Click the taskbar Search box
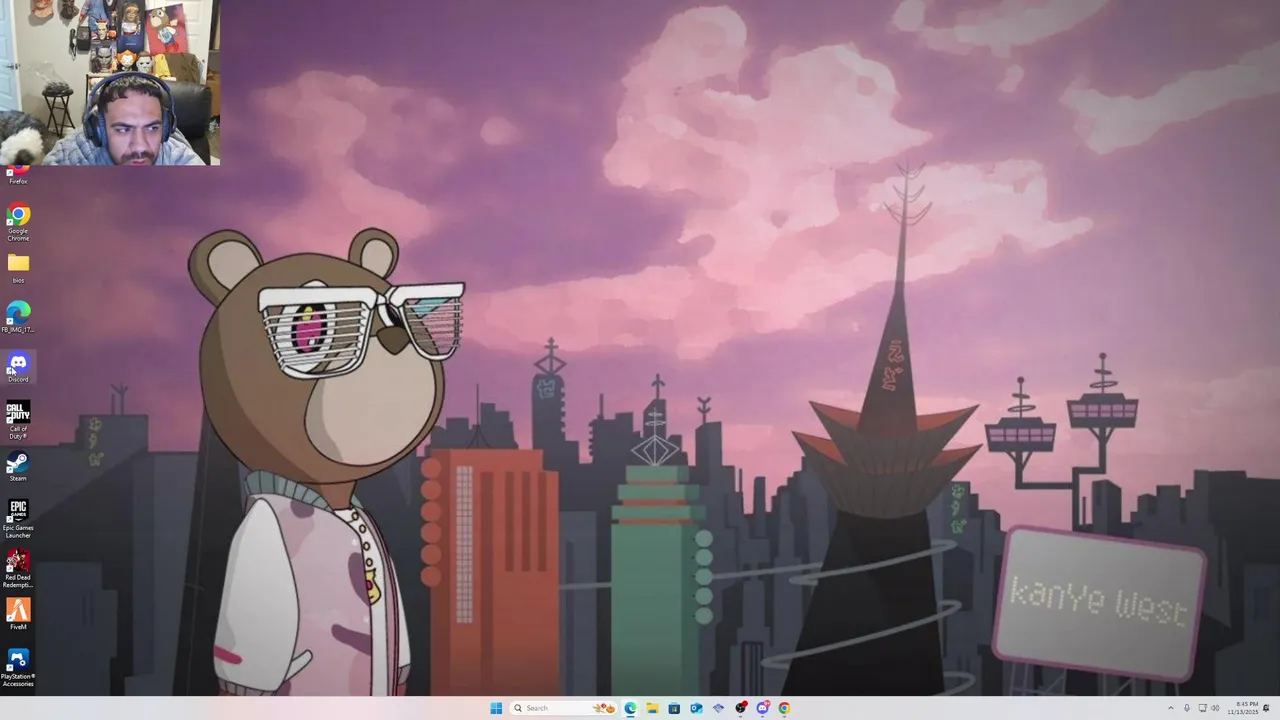Screen dimensions: 1280x720 (x=562, y=708)
